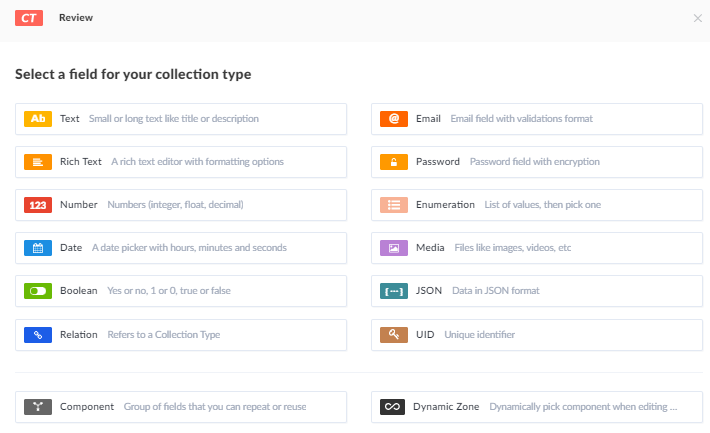This screenshot has height=433, width=710.
Task: Click the purple Media image icon
Action: (x=394, y=248)
